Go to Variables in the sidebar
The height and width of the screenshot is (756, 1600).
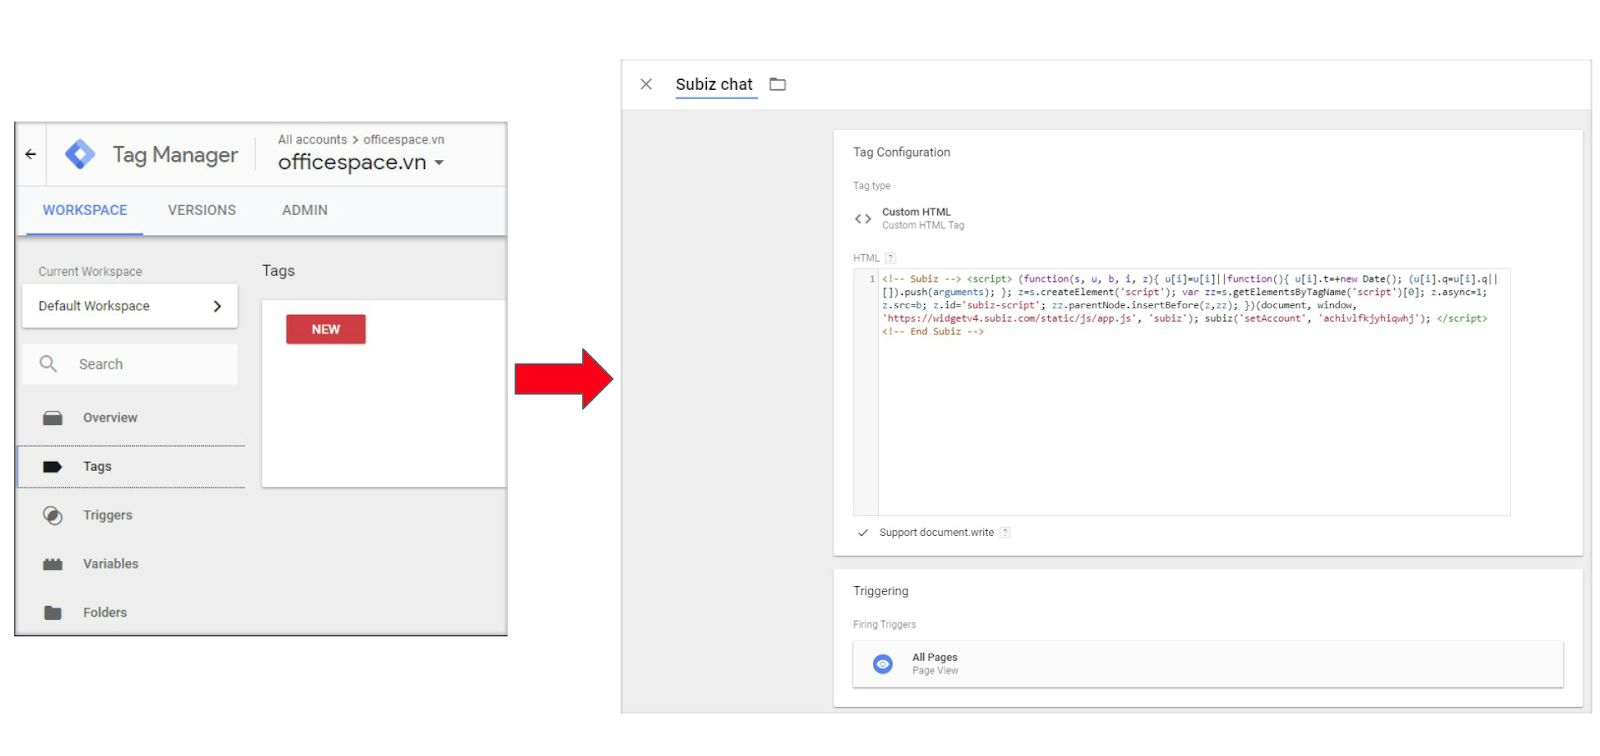[110, 564]
